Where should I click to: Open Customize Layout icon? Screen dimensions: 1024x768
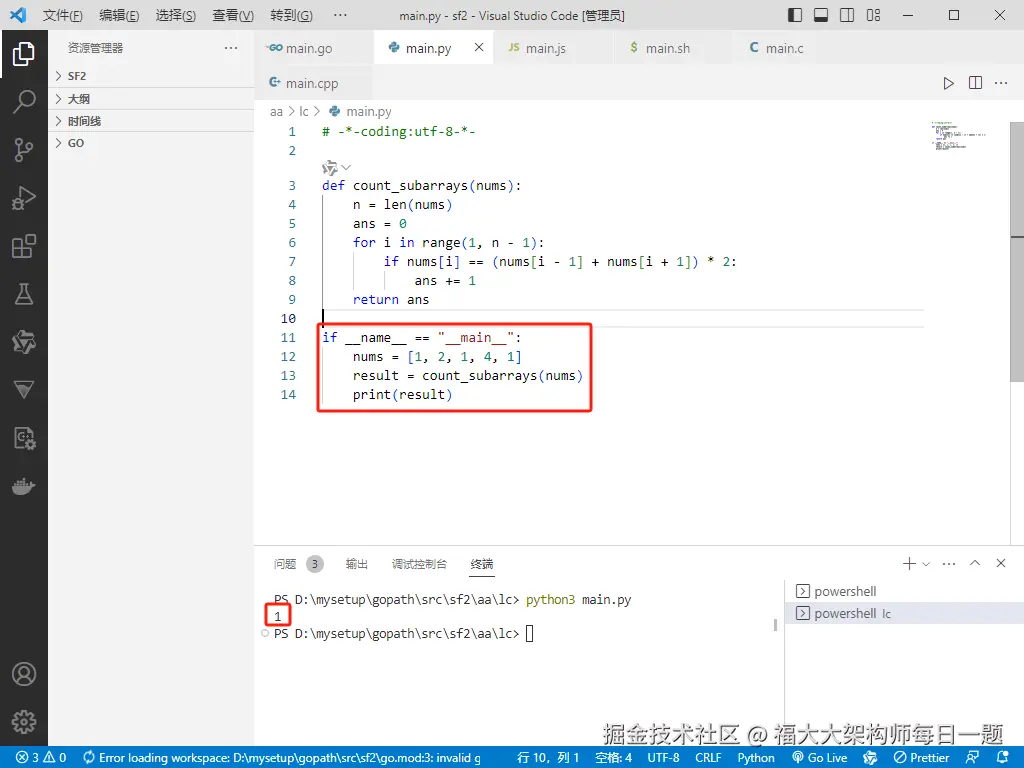[x=873, y=15]
